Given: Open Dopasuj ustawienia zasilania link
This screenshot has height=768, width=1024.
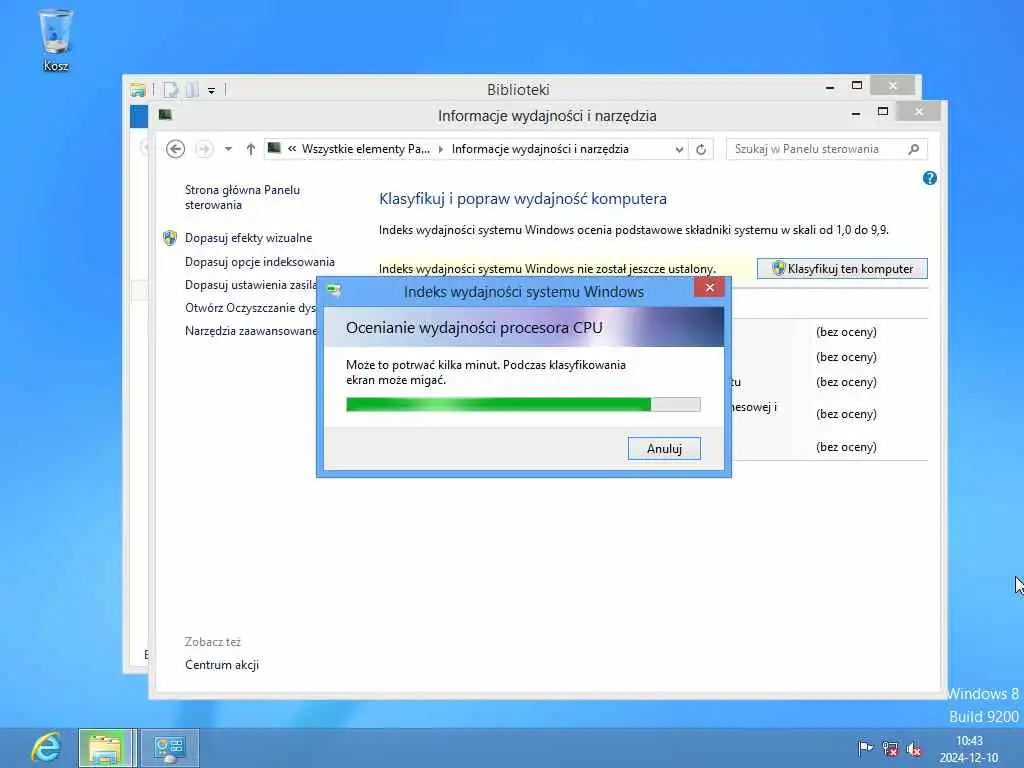Looking at the screenshot, I should click(250, 285).
